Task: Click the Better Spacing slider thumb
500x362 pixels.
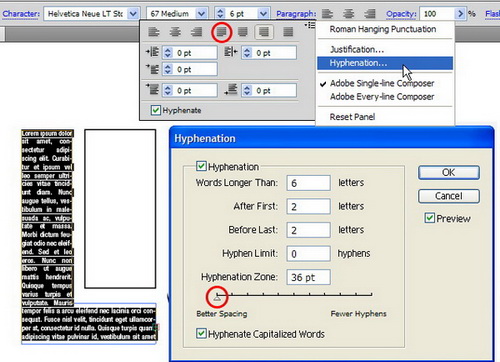Action: [217, 297]
